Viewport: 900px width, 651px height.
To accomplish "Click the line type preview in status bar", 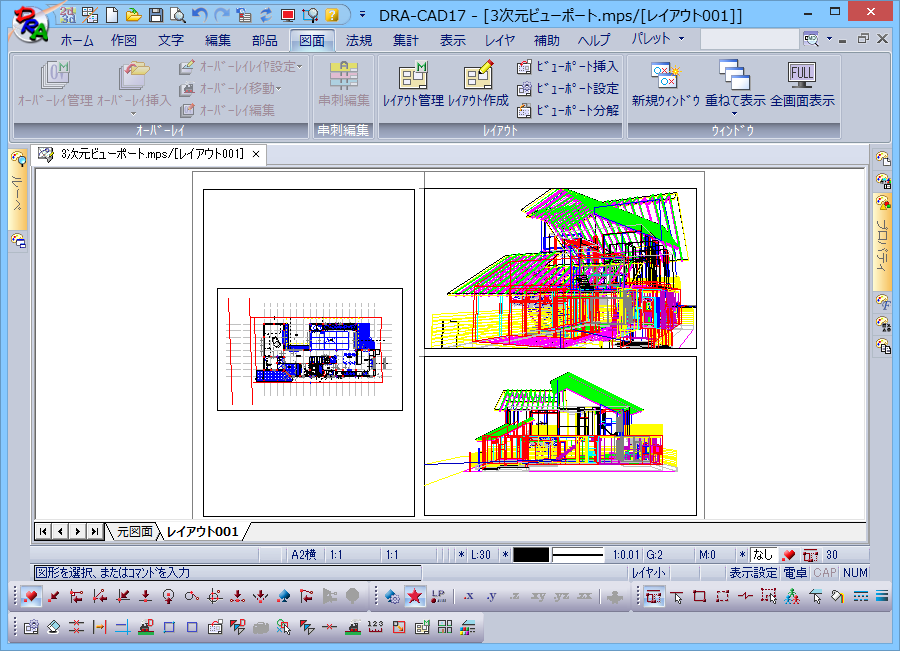I will click(x=577, y=555).
